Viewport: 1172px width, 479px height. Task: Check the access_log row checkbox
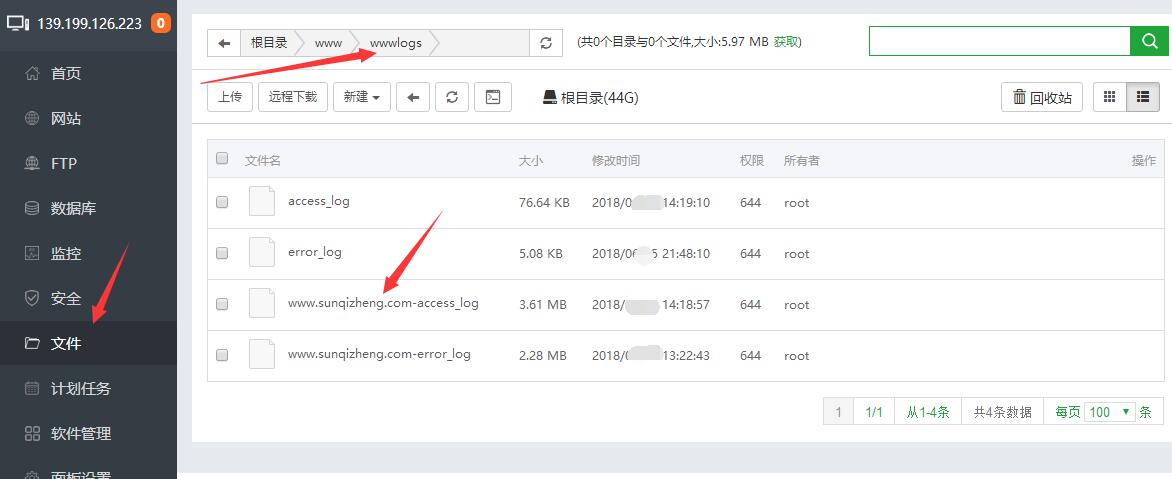222,202
